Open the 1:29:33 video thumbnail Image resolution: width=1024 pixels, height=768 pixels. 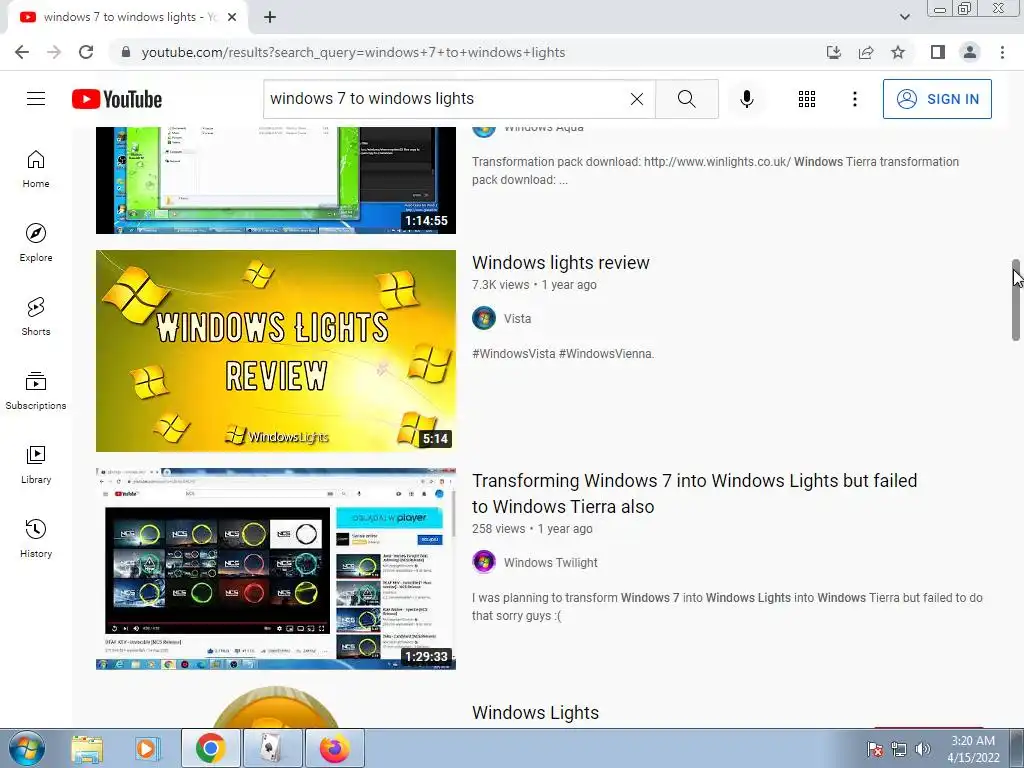(276, 569)
